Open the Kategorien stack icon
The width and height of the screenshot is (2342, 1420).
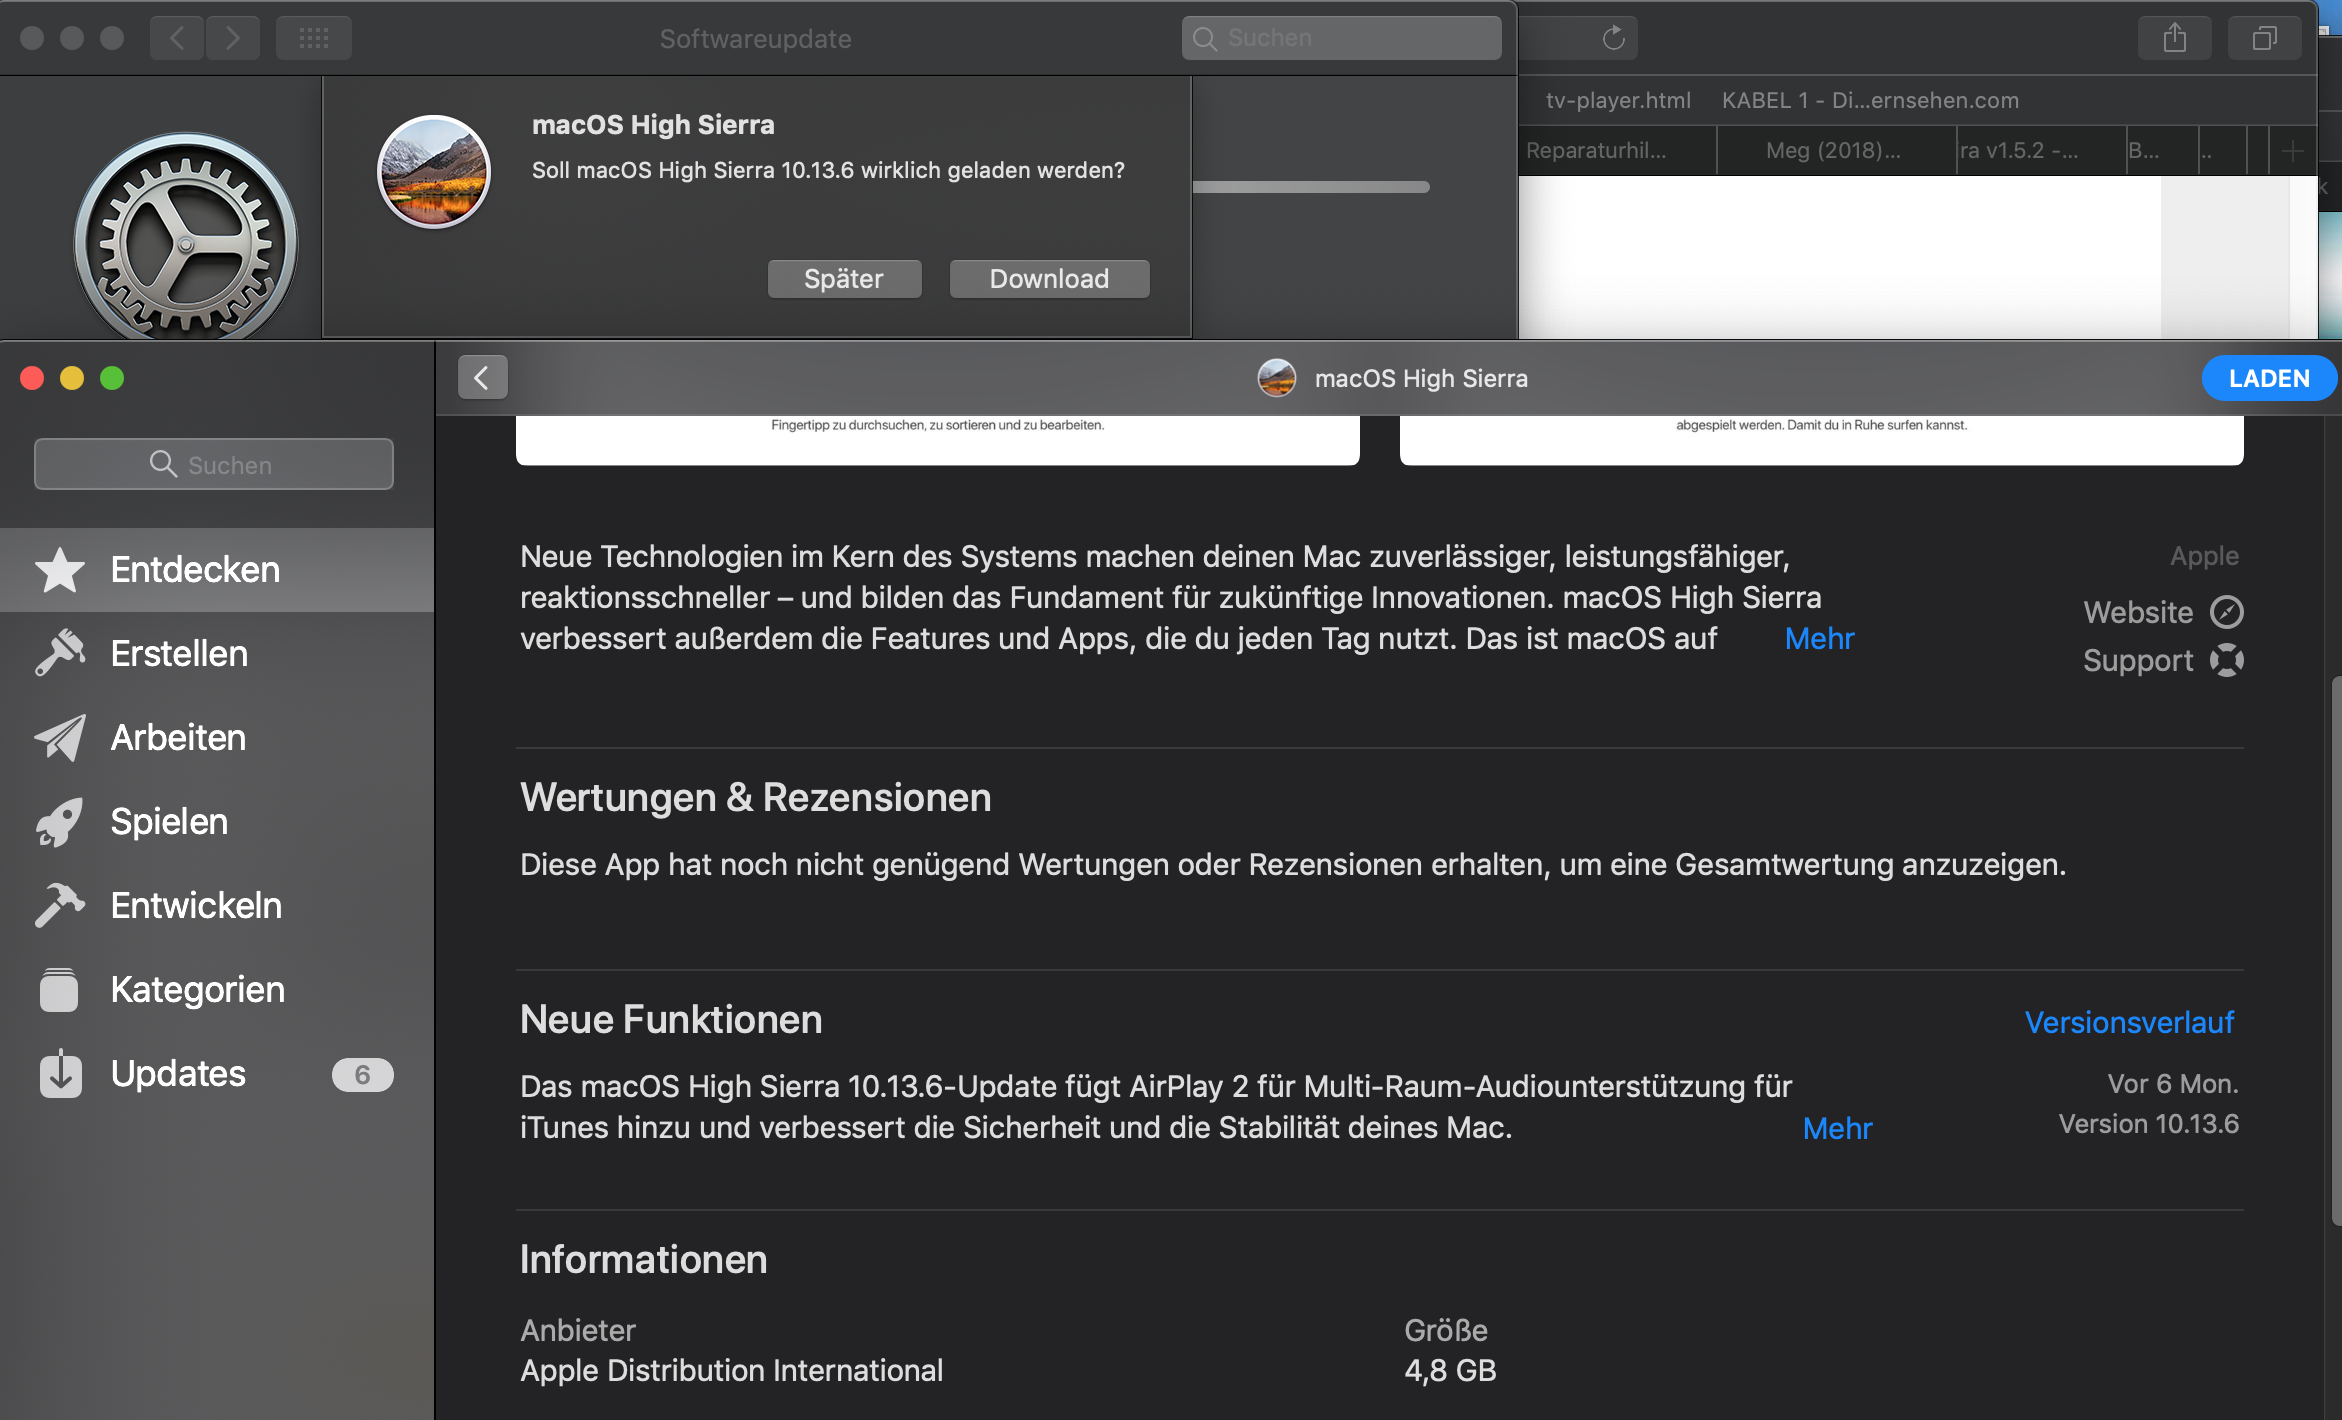click(x=60, y=990)
